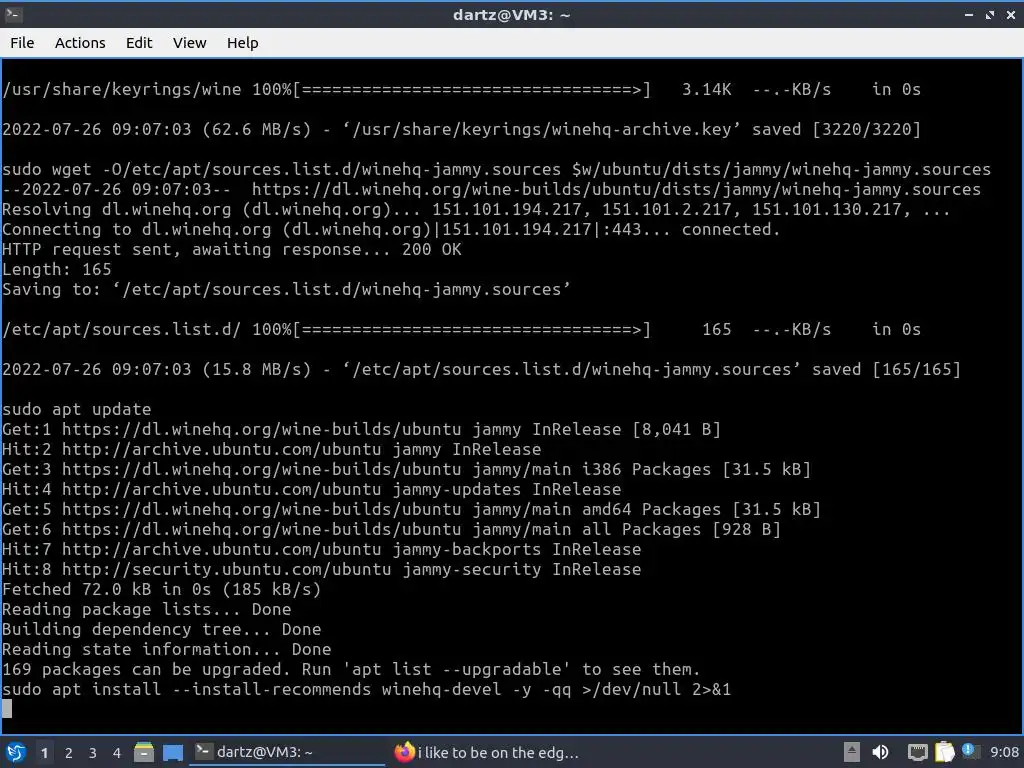Click the '169 packages can be upgraded' line
Image resolution: width=1024 pixels, height=768 pixels.
tap(351, 669)
